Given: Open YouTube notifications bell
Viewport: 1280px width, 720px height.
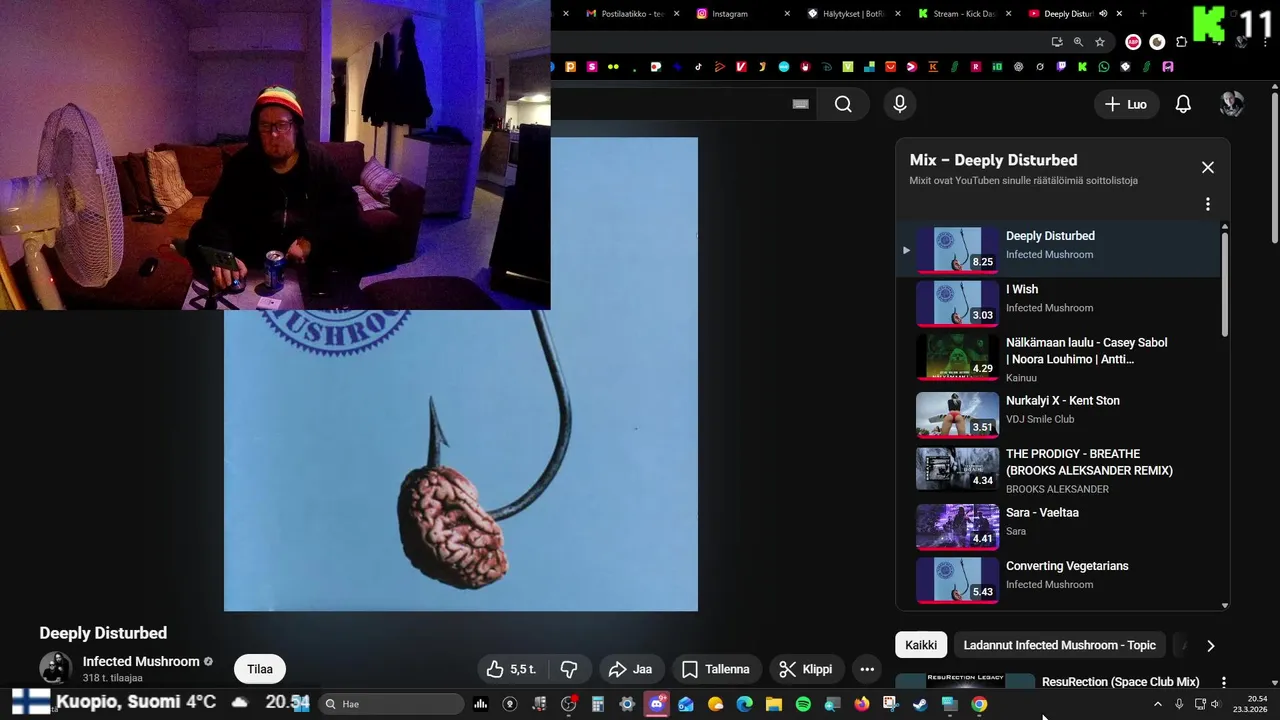Looking at the screenshot, I should (x=1183, y=104).
